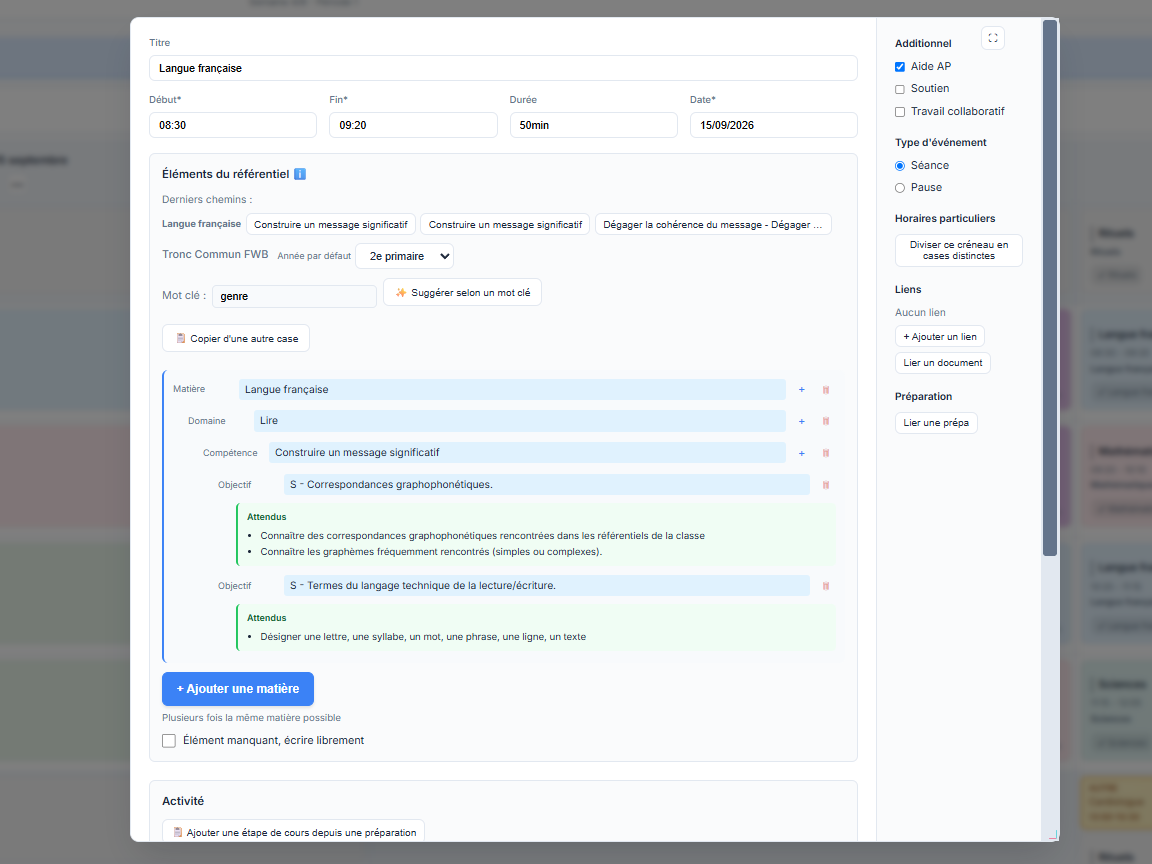Open the info icon beside Éléments du référentiel

(300, 174)
